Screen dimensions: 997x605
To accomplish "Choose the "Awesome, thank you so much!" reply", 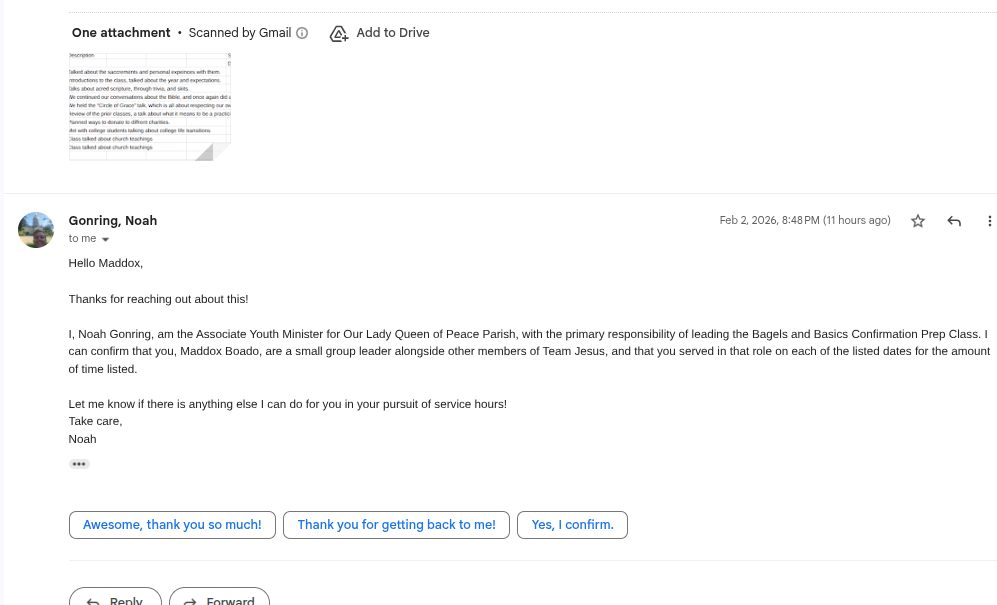I will point(172,525).
